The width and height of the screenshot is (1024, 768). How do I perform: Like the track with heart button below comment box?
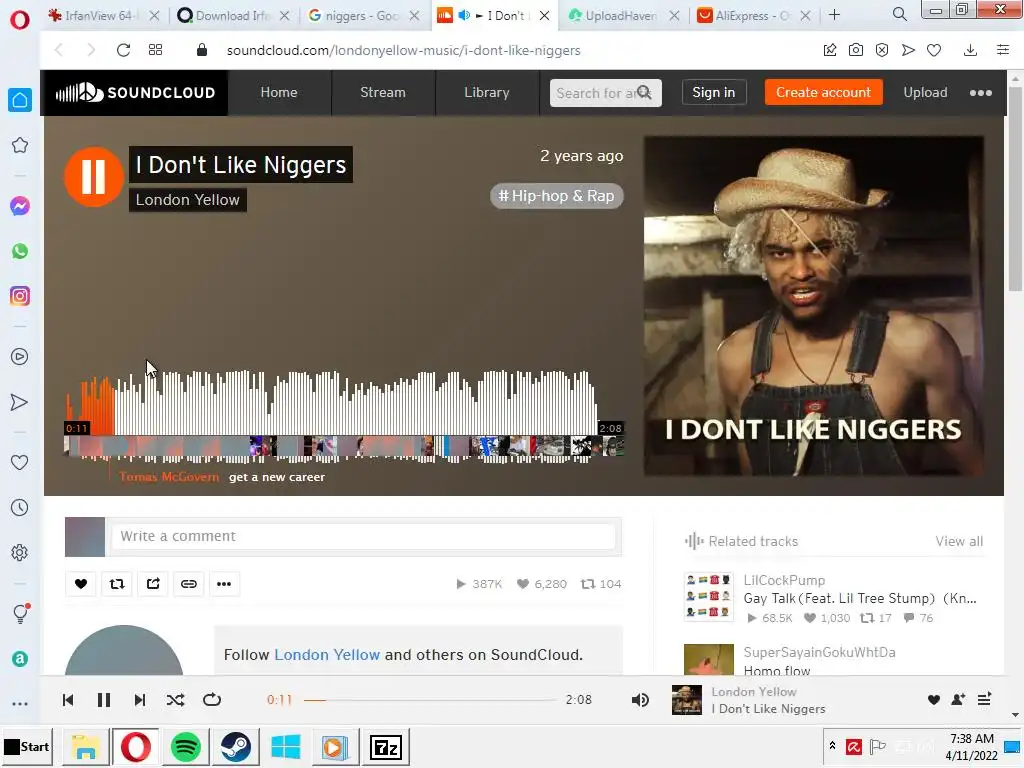pyautogui.click(x=81, y=584)
